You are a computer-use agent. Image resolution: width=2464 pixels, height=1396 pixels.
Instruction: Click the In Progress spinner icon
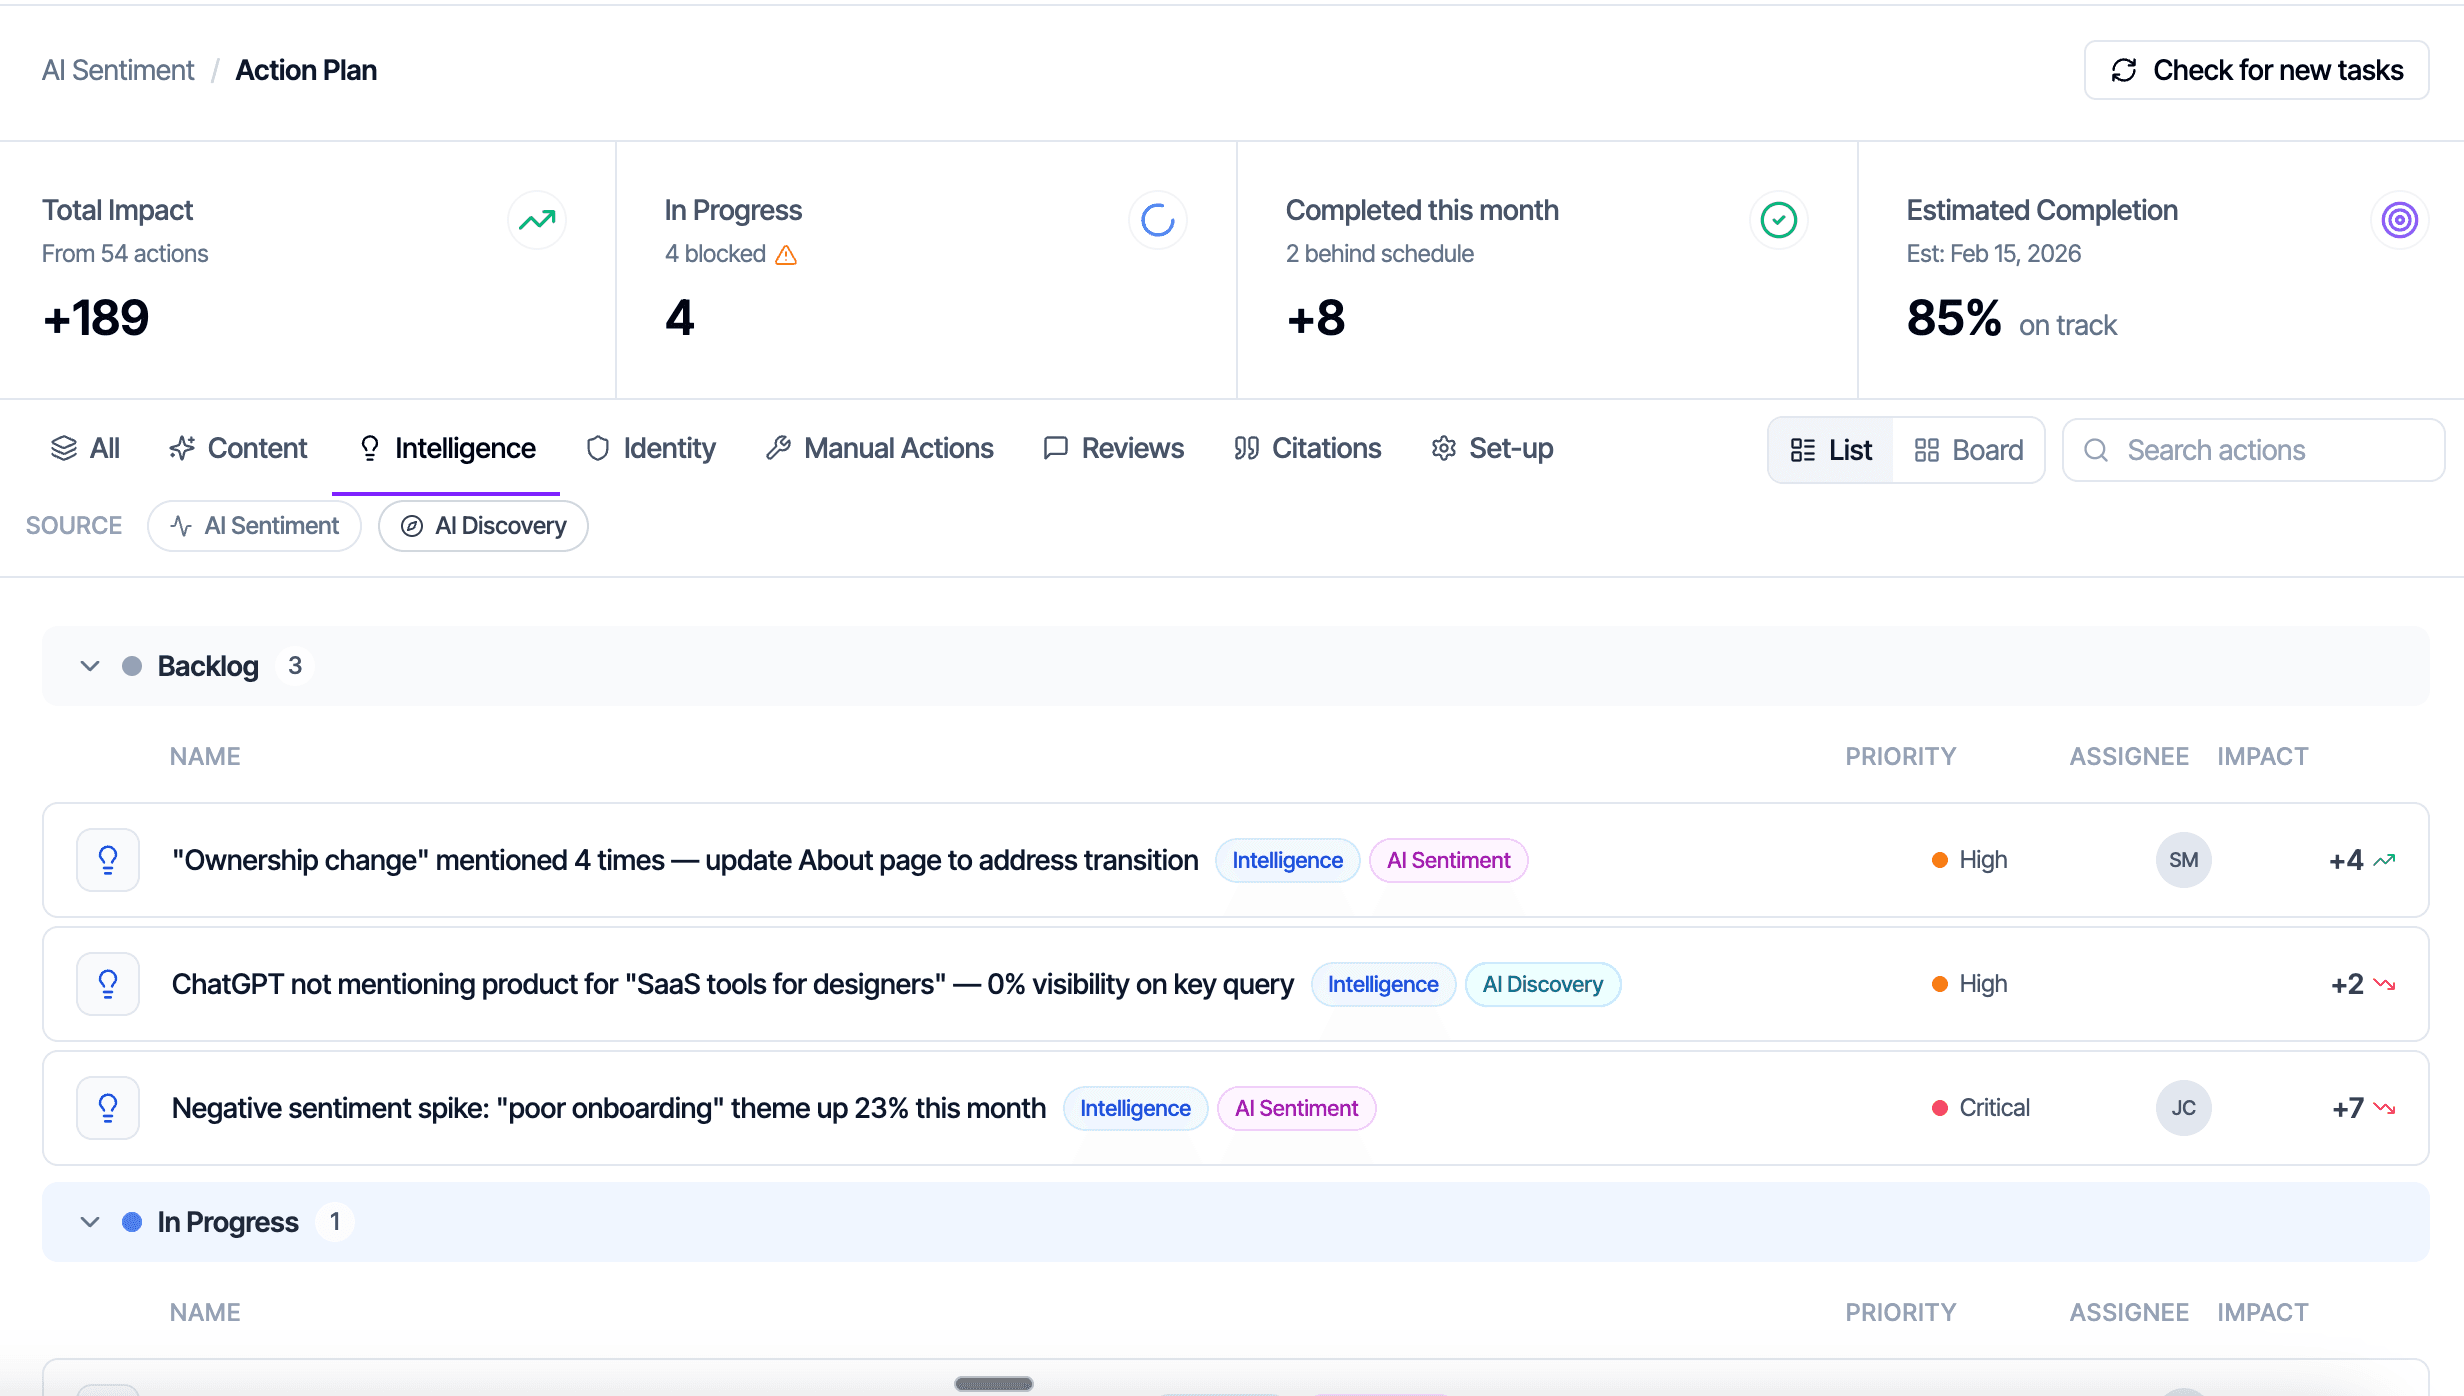[1157, 220]
